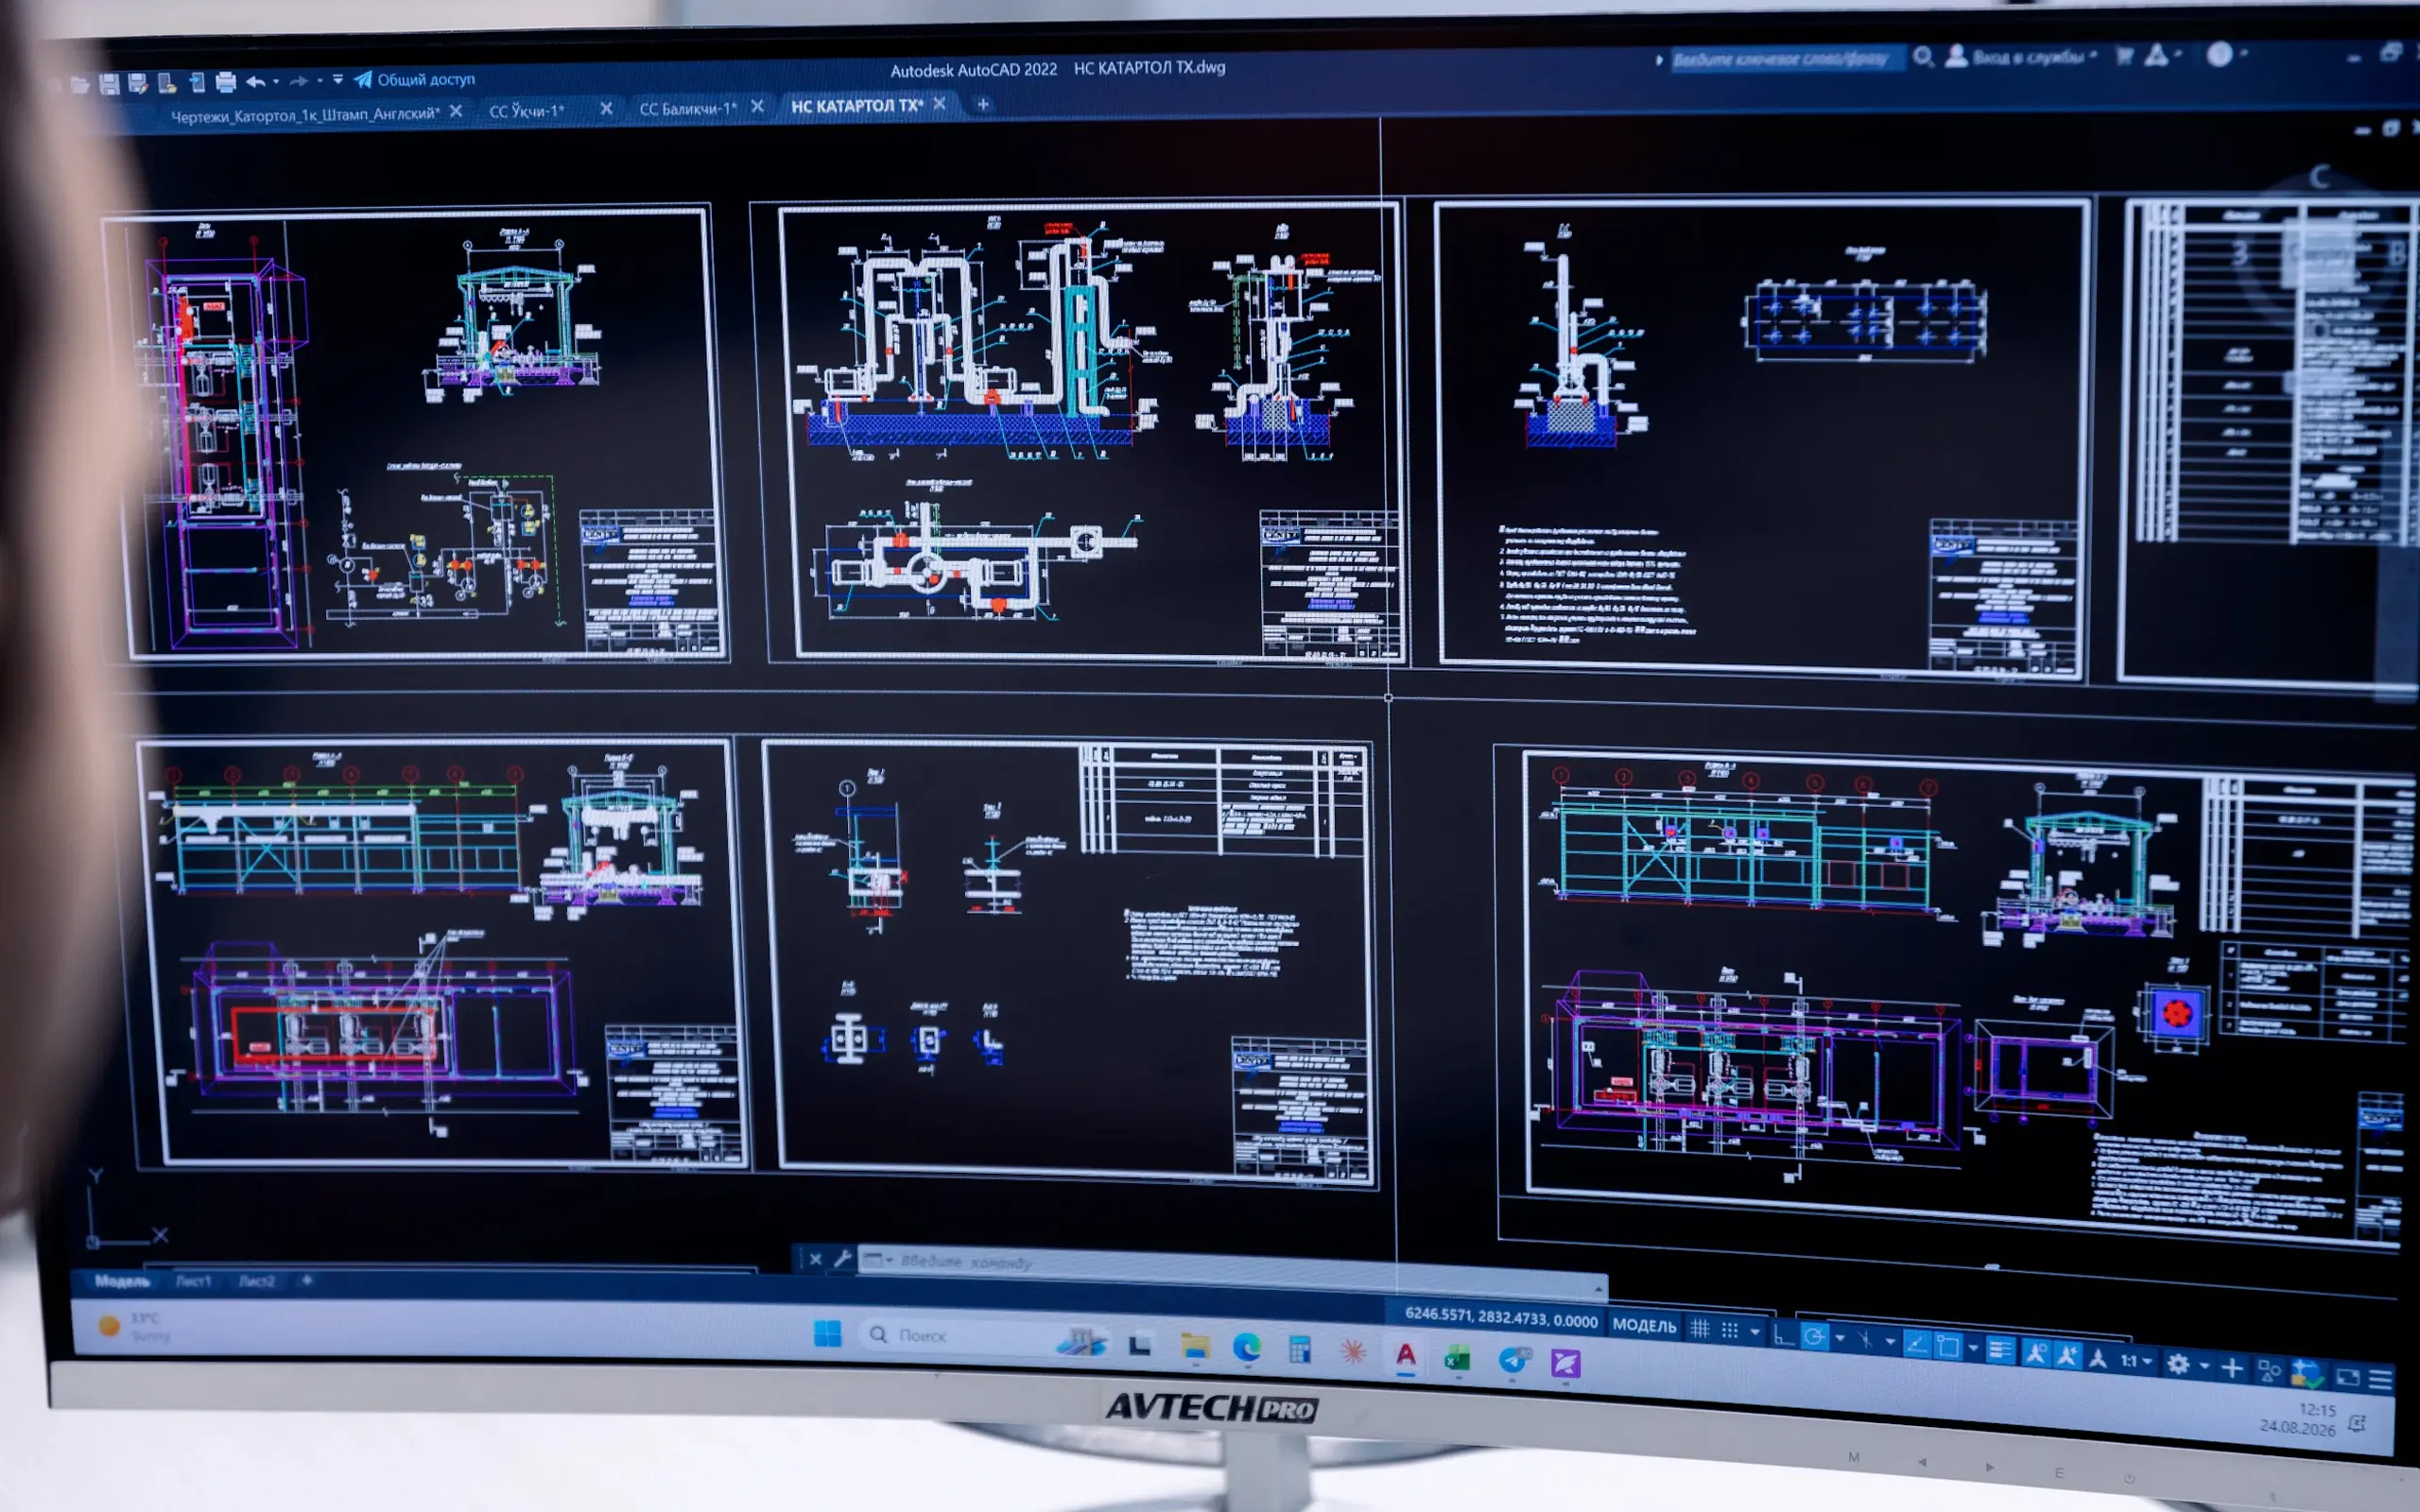Open status bar customization hamburger menu

(2381, 1381)
